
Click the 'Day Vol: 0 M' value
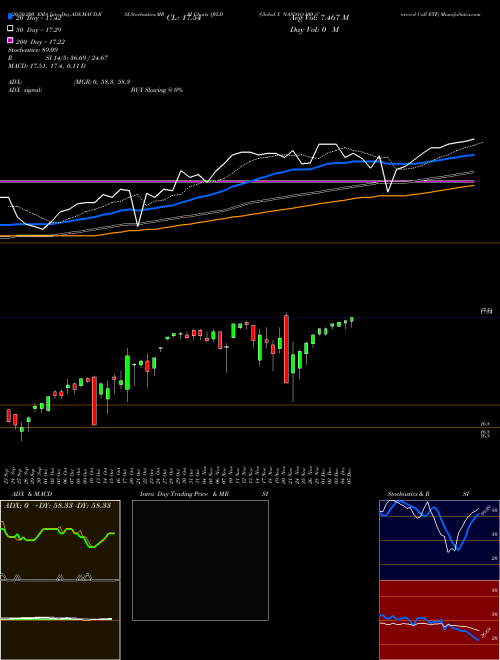click(314, 29)
